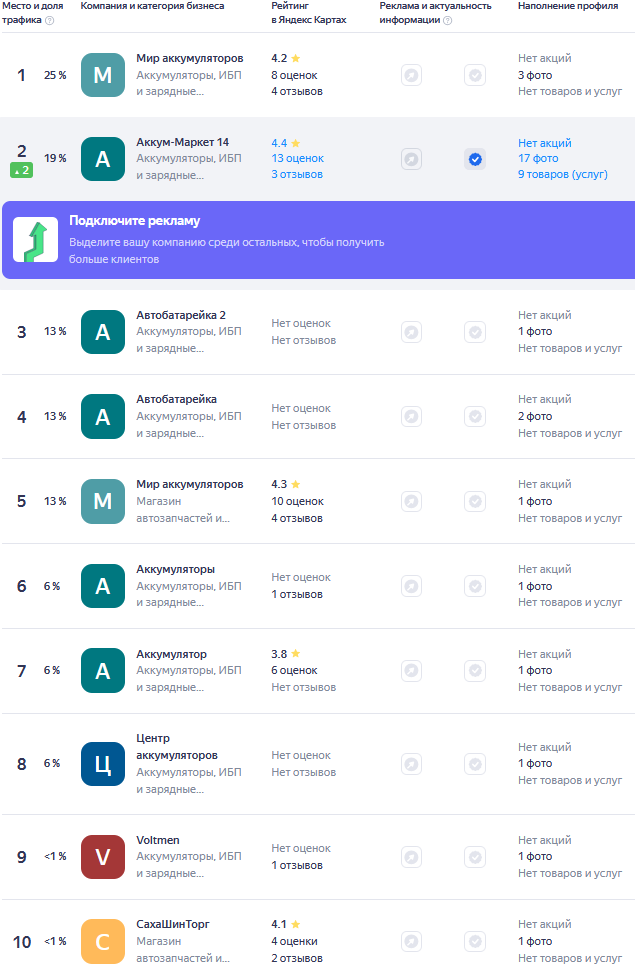Viewport: 635px width, 980px height.
Task: Click Автобатарейка 2 avatar icon
Action: tap(102, 332)
